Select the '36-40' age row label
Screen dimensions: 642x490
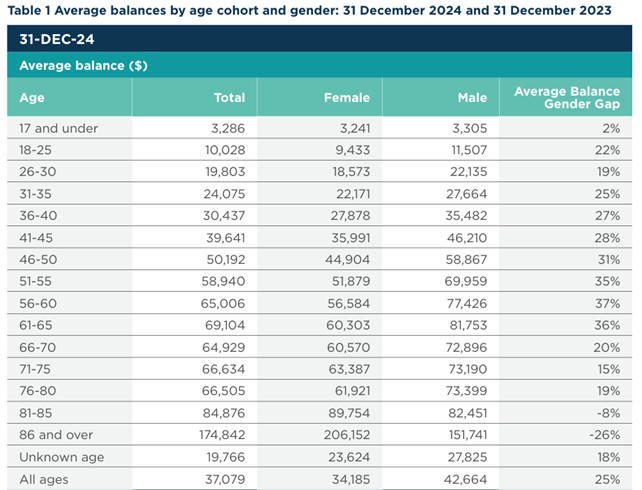coord(38,215)
